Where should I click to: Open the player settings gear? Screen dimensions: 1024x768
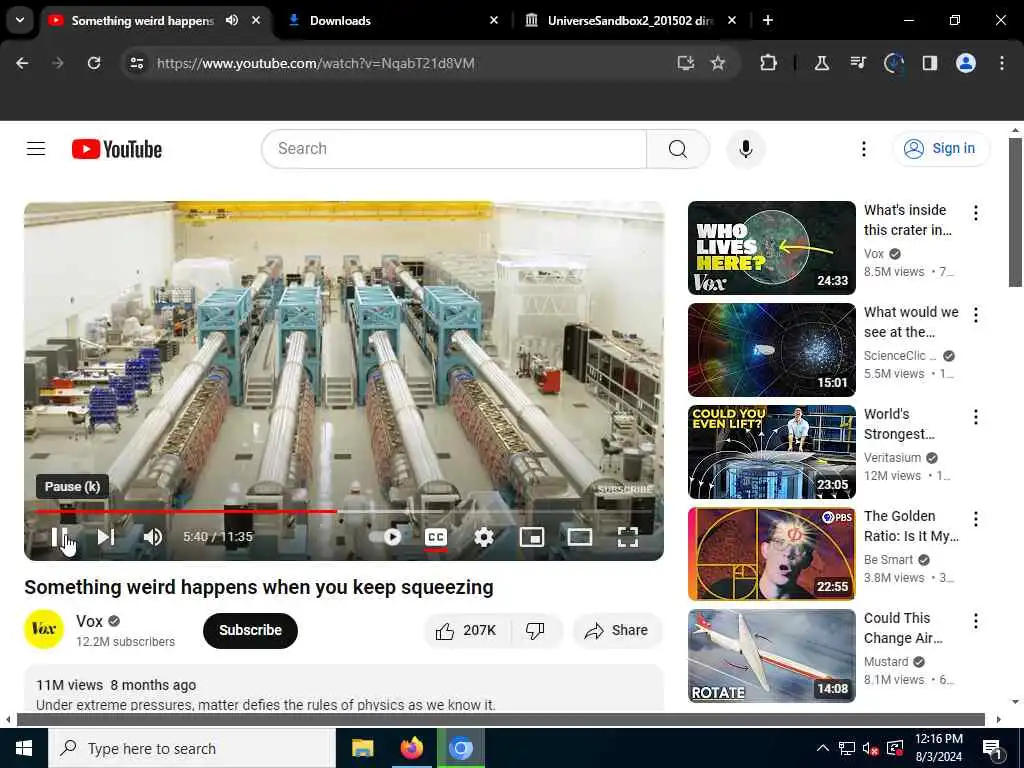(x=484, y=537)
